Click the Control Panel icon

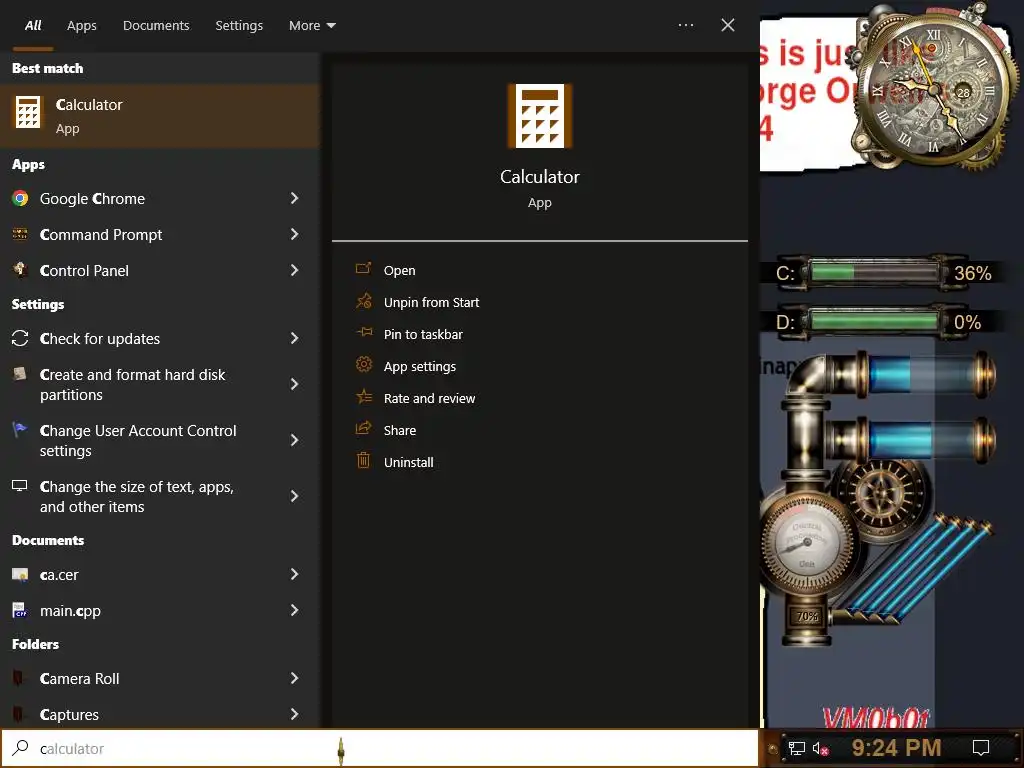point(20,270)
